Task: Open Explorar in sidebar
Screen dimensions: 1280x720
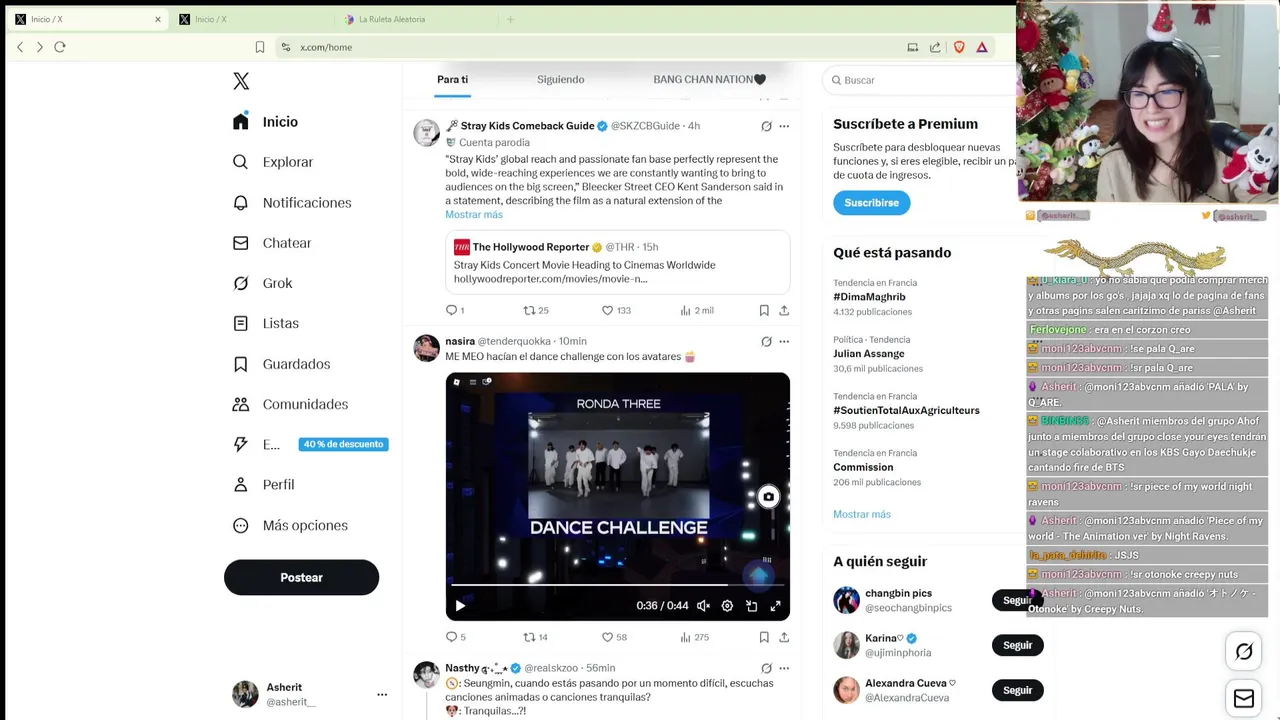Action: tap(273, 162)
